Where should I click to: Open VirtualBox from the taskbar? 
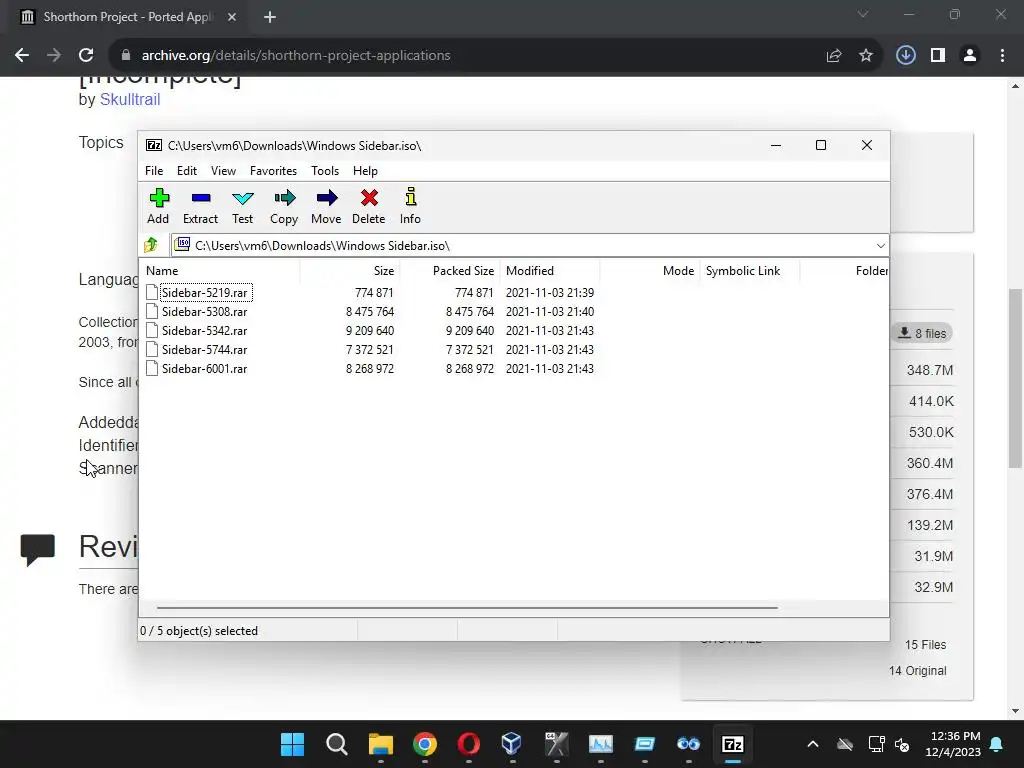click(x=512, y=744)
